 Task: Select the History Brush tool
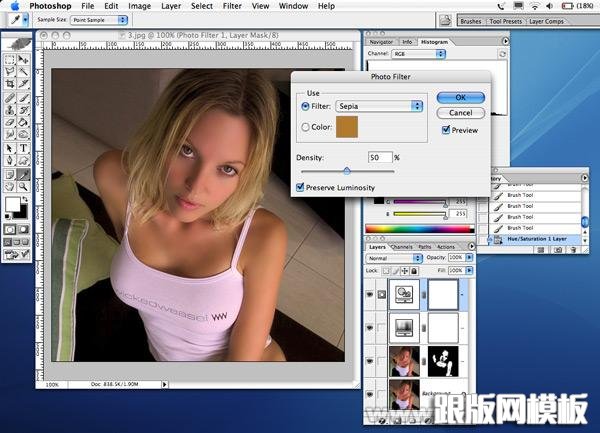23,110
